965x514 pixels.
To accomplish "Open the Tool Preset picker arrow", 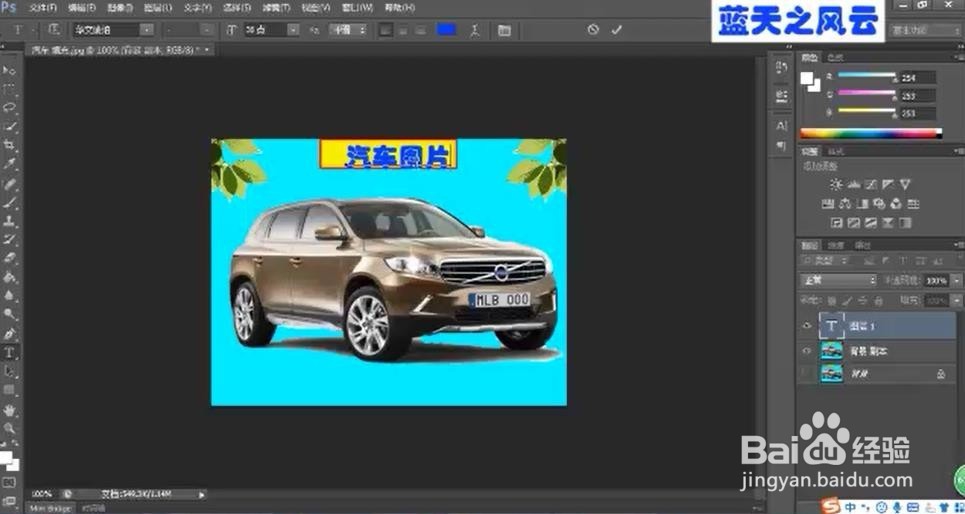I will 32,30.
